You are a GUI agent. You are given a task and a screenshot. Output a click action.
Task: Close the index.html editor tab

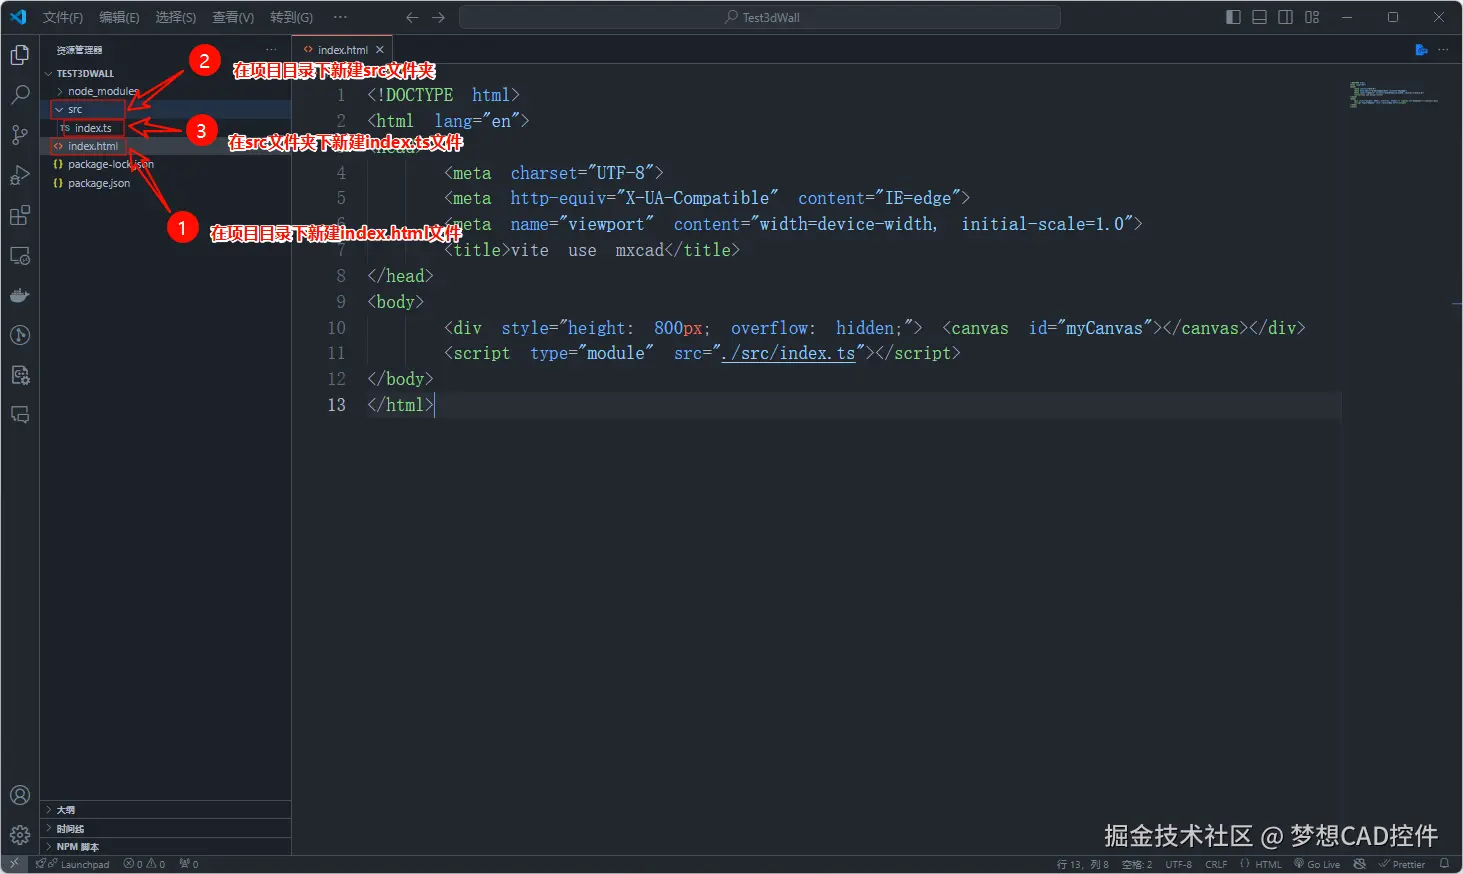pyautogui.click(x=380, y=50)
